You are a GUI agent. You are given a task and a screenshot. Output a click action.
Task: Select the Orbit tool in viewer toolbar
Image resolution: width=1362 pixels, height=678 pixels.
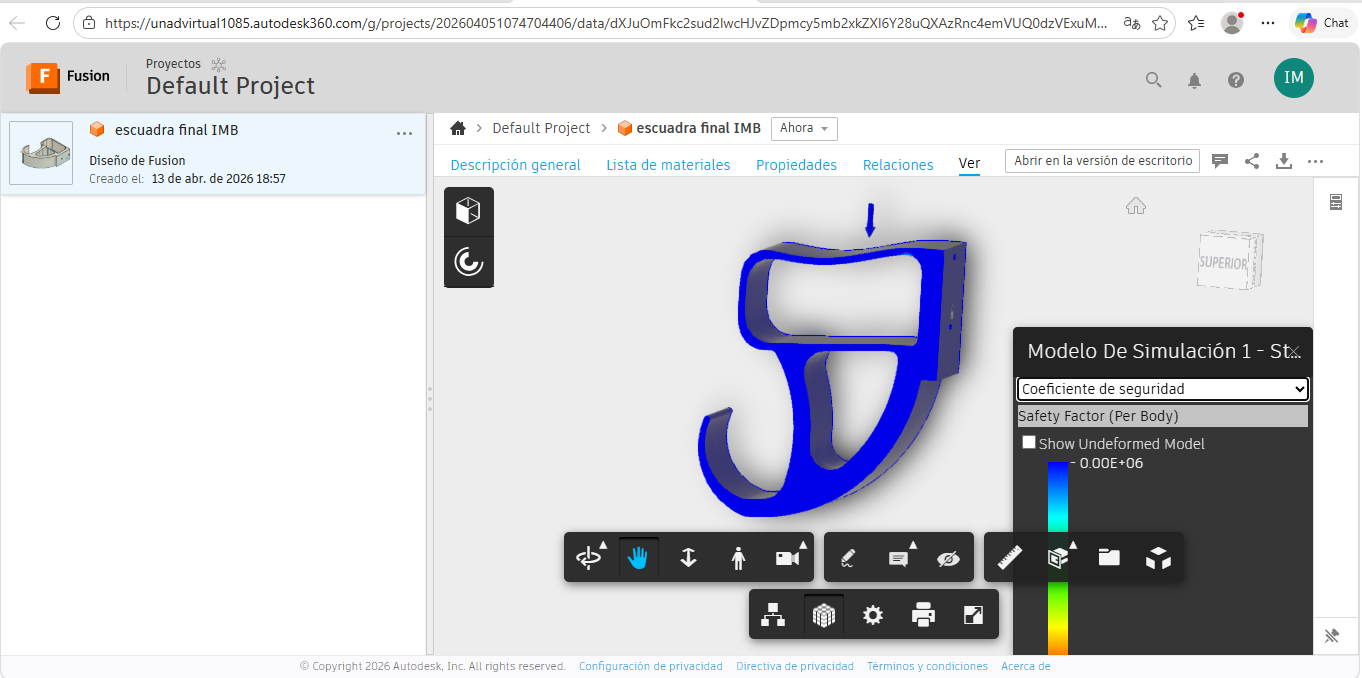[x=590, y=558]
